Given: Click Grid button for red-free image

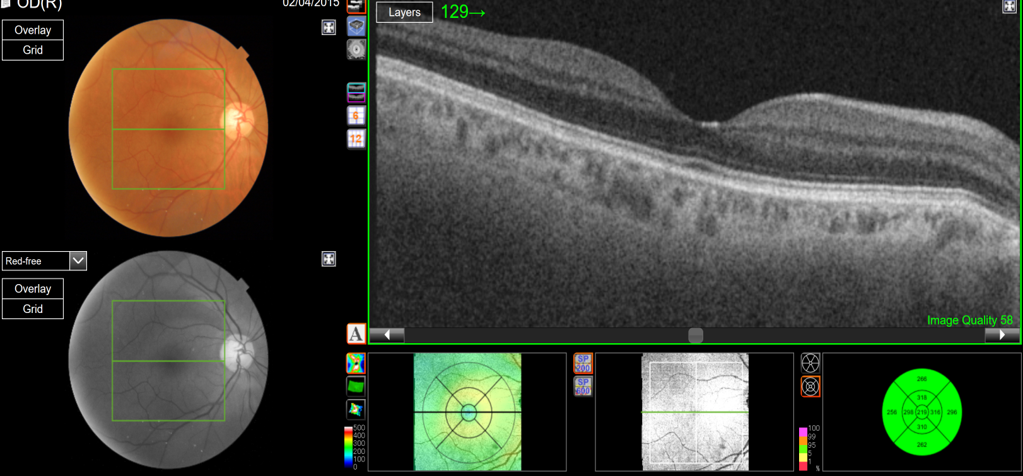Looking at the screenshot, I should [x=33, y=309].
